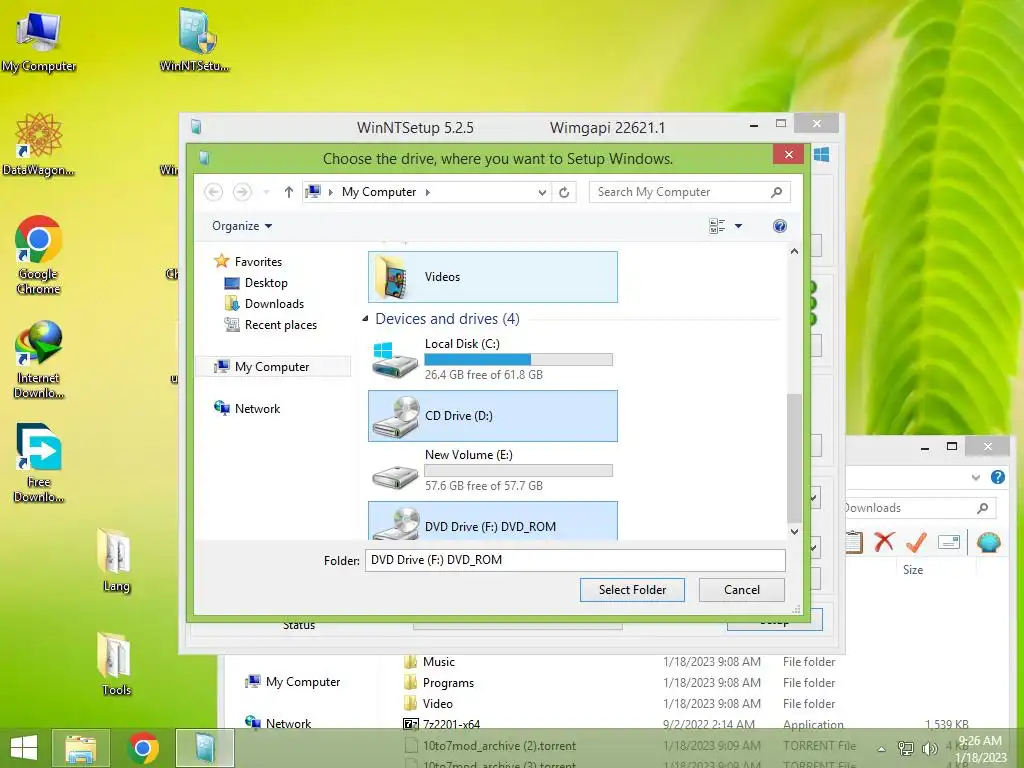Launch Internet Download Manager desktop icon

pos(39,359)
